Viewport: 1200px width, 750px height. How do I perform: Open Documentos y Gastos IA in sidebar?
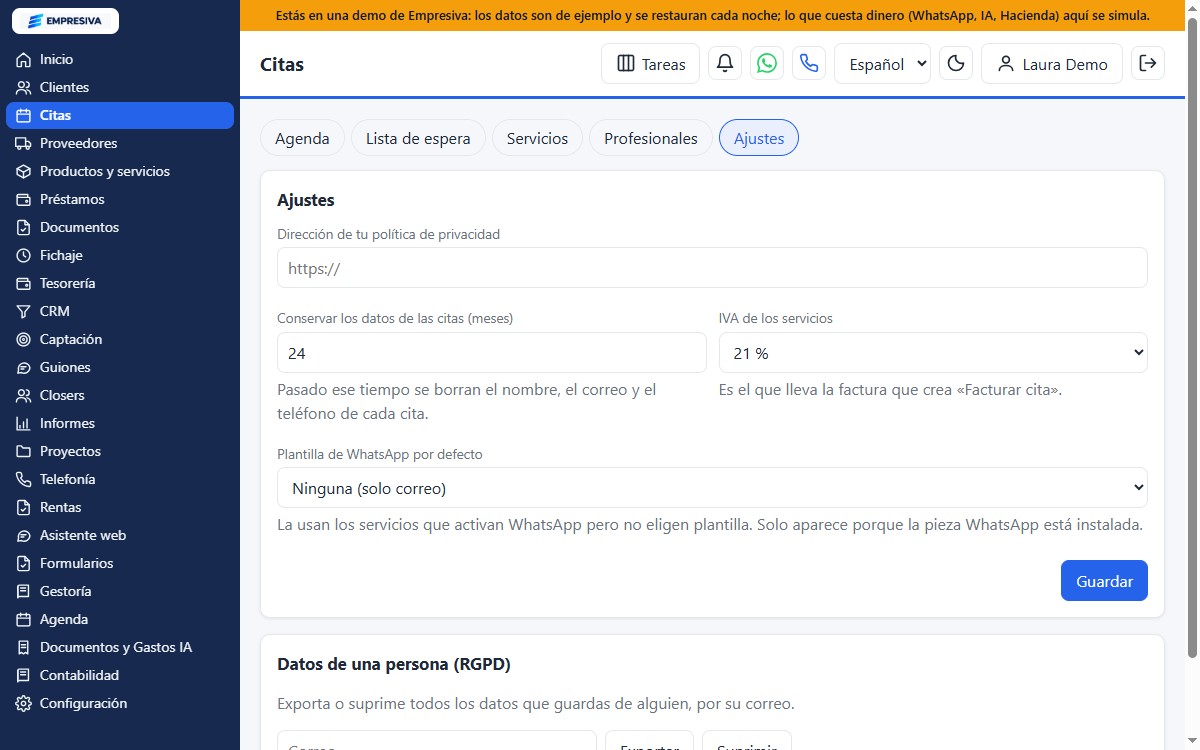point(120,648)
